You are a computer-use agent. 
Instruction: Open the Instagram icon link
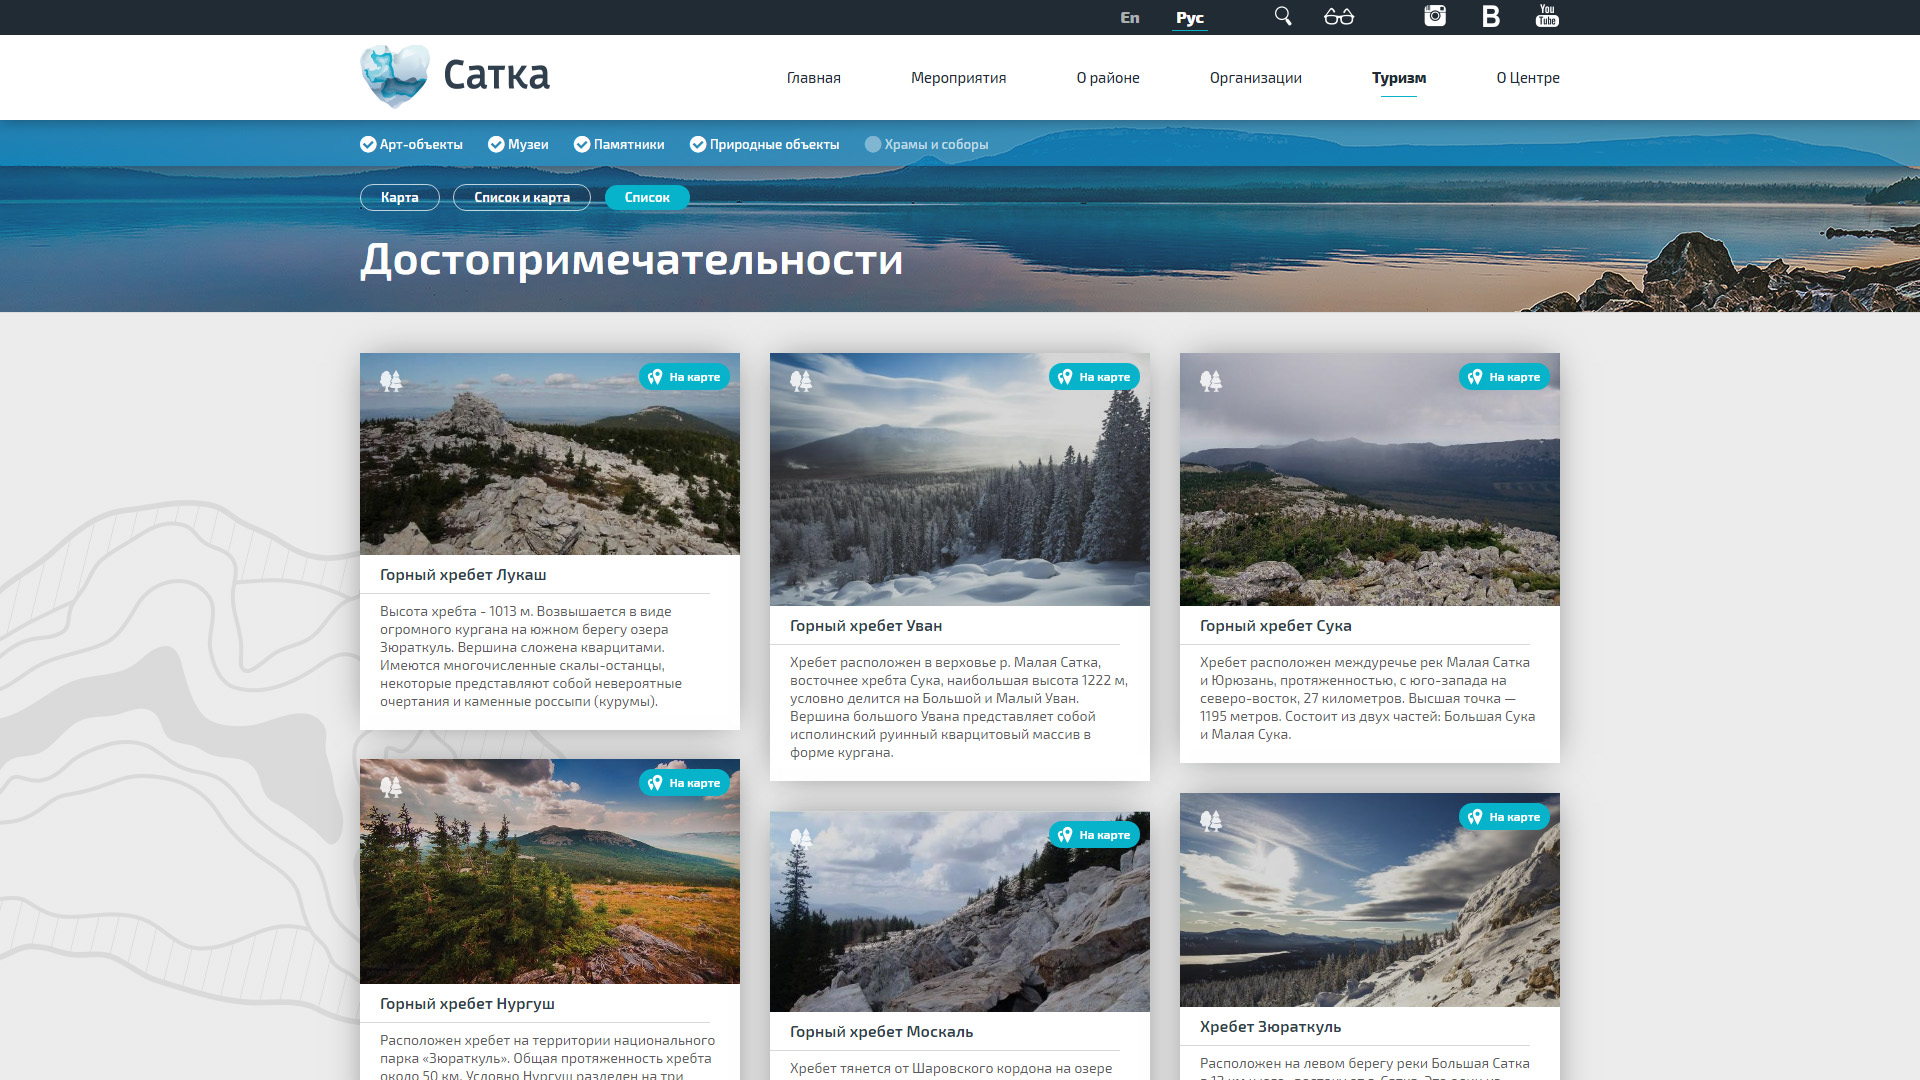pyautogui.click(x=1435, y=16)
